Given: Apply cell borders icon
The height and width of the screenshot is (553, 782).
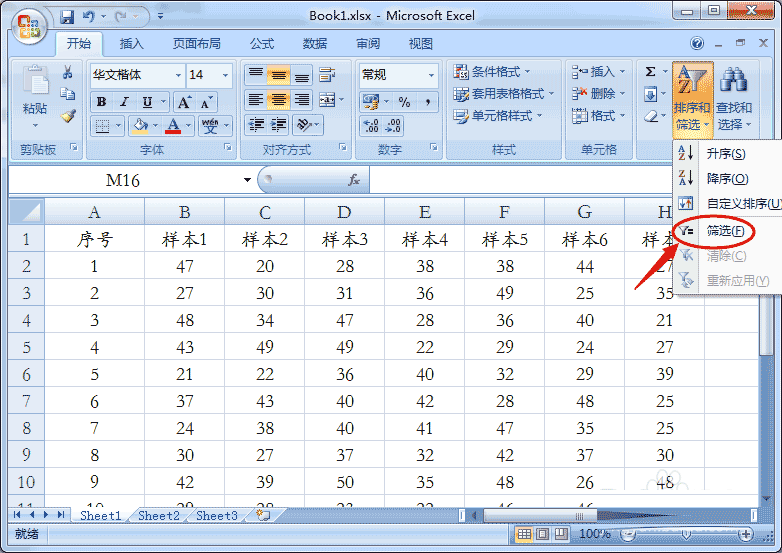Looking at the screenshot, I should pyautogui.click(x=102, y=126).
